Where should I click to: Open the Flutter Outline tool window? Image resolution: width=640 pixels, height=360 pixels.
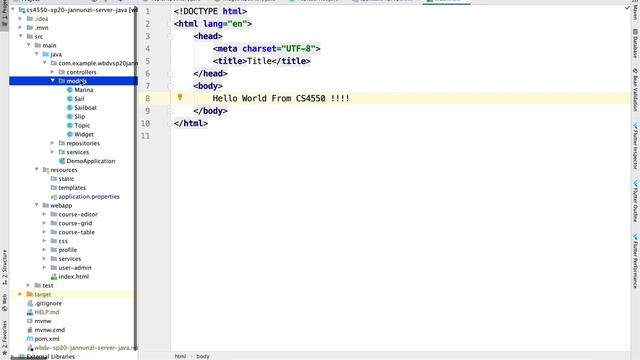coord(635,201)
